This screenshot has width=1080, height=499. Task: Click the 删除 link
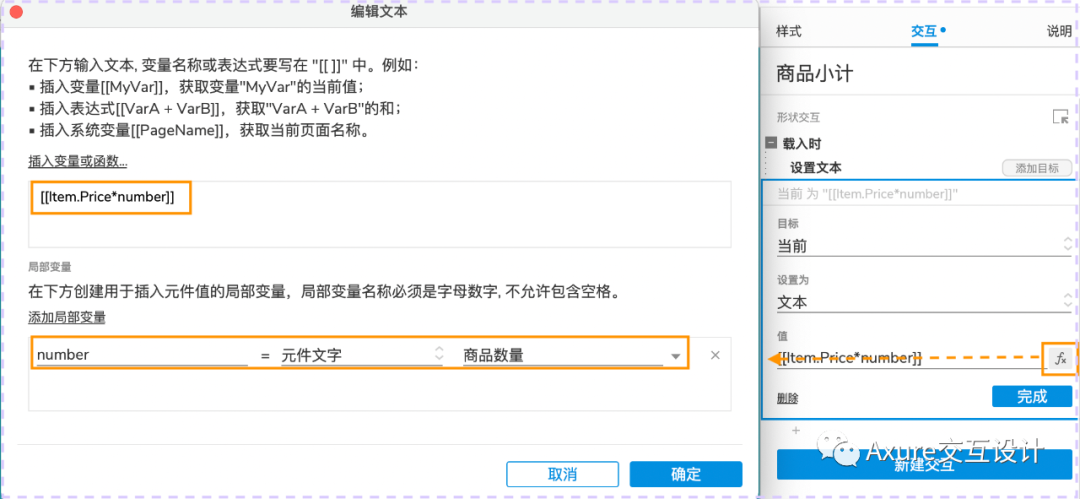click(787, 398)
